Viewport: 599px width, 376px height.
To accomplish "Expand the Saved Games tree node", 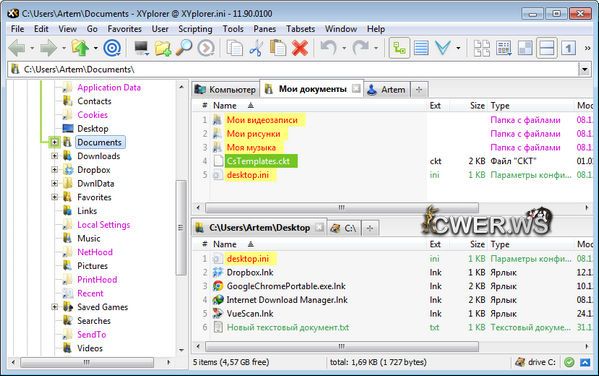I will pos(55,307).
